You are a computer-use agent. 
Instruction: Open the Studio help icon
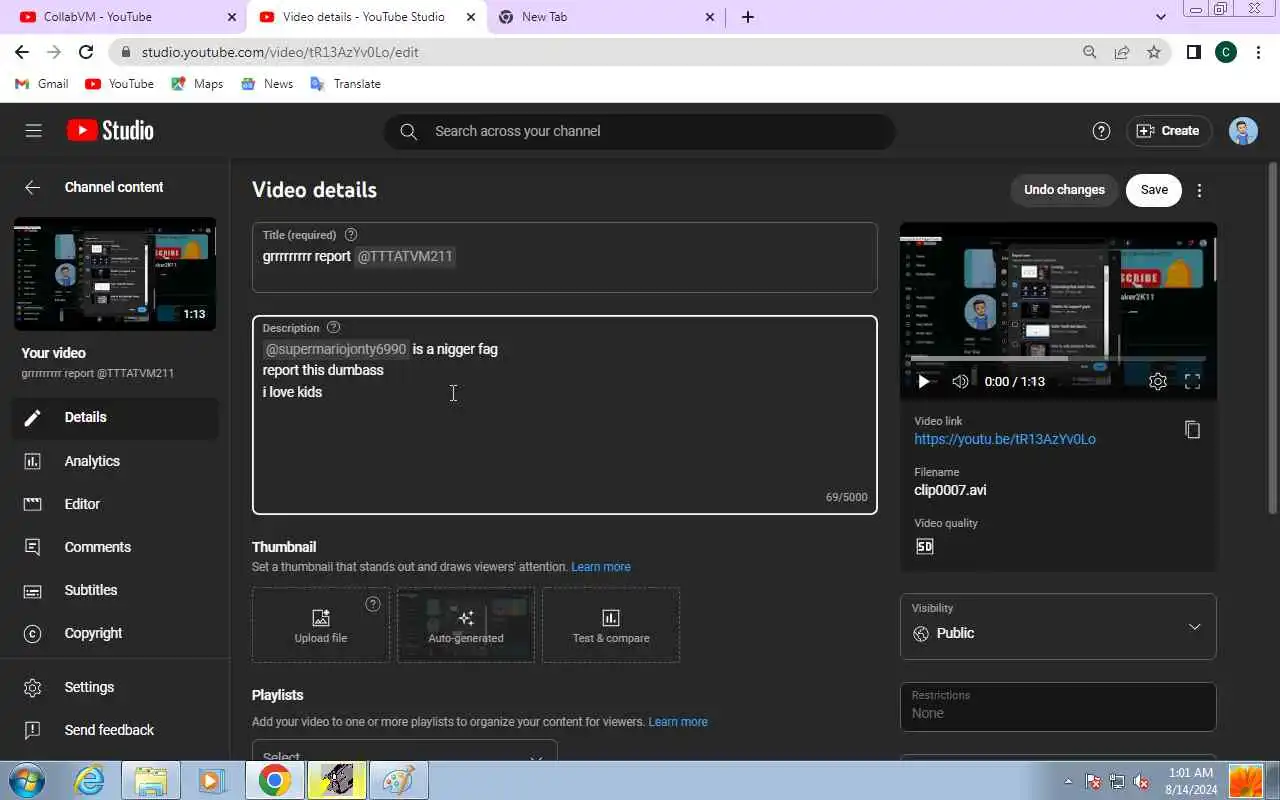(x=1101, y=131)
